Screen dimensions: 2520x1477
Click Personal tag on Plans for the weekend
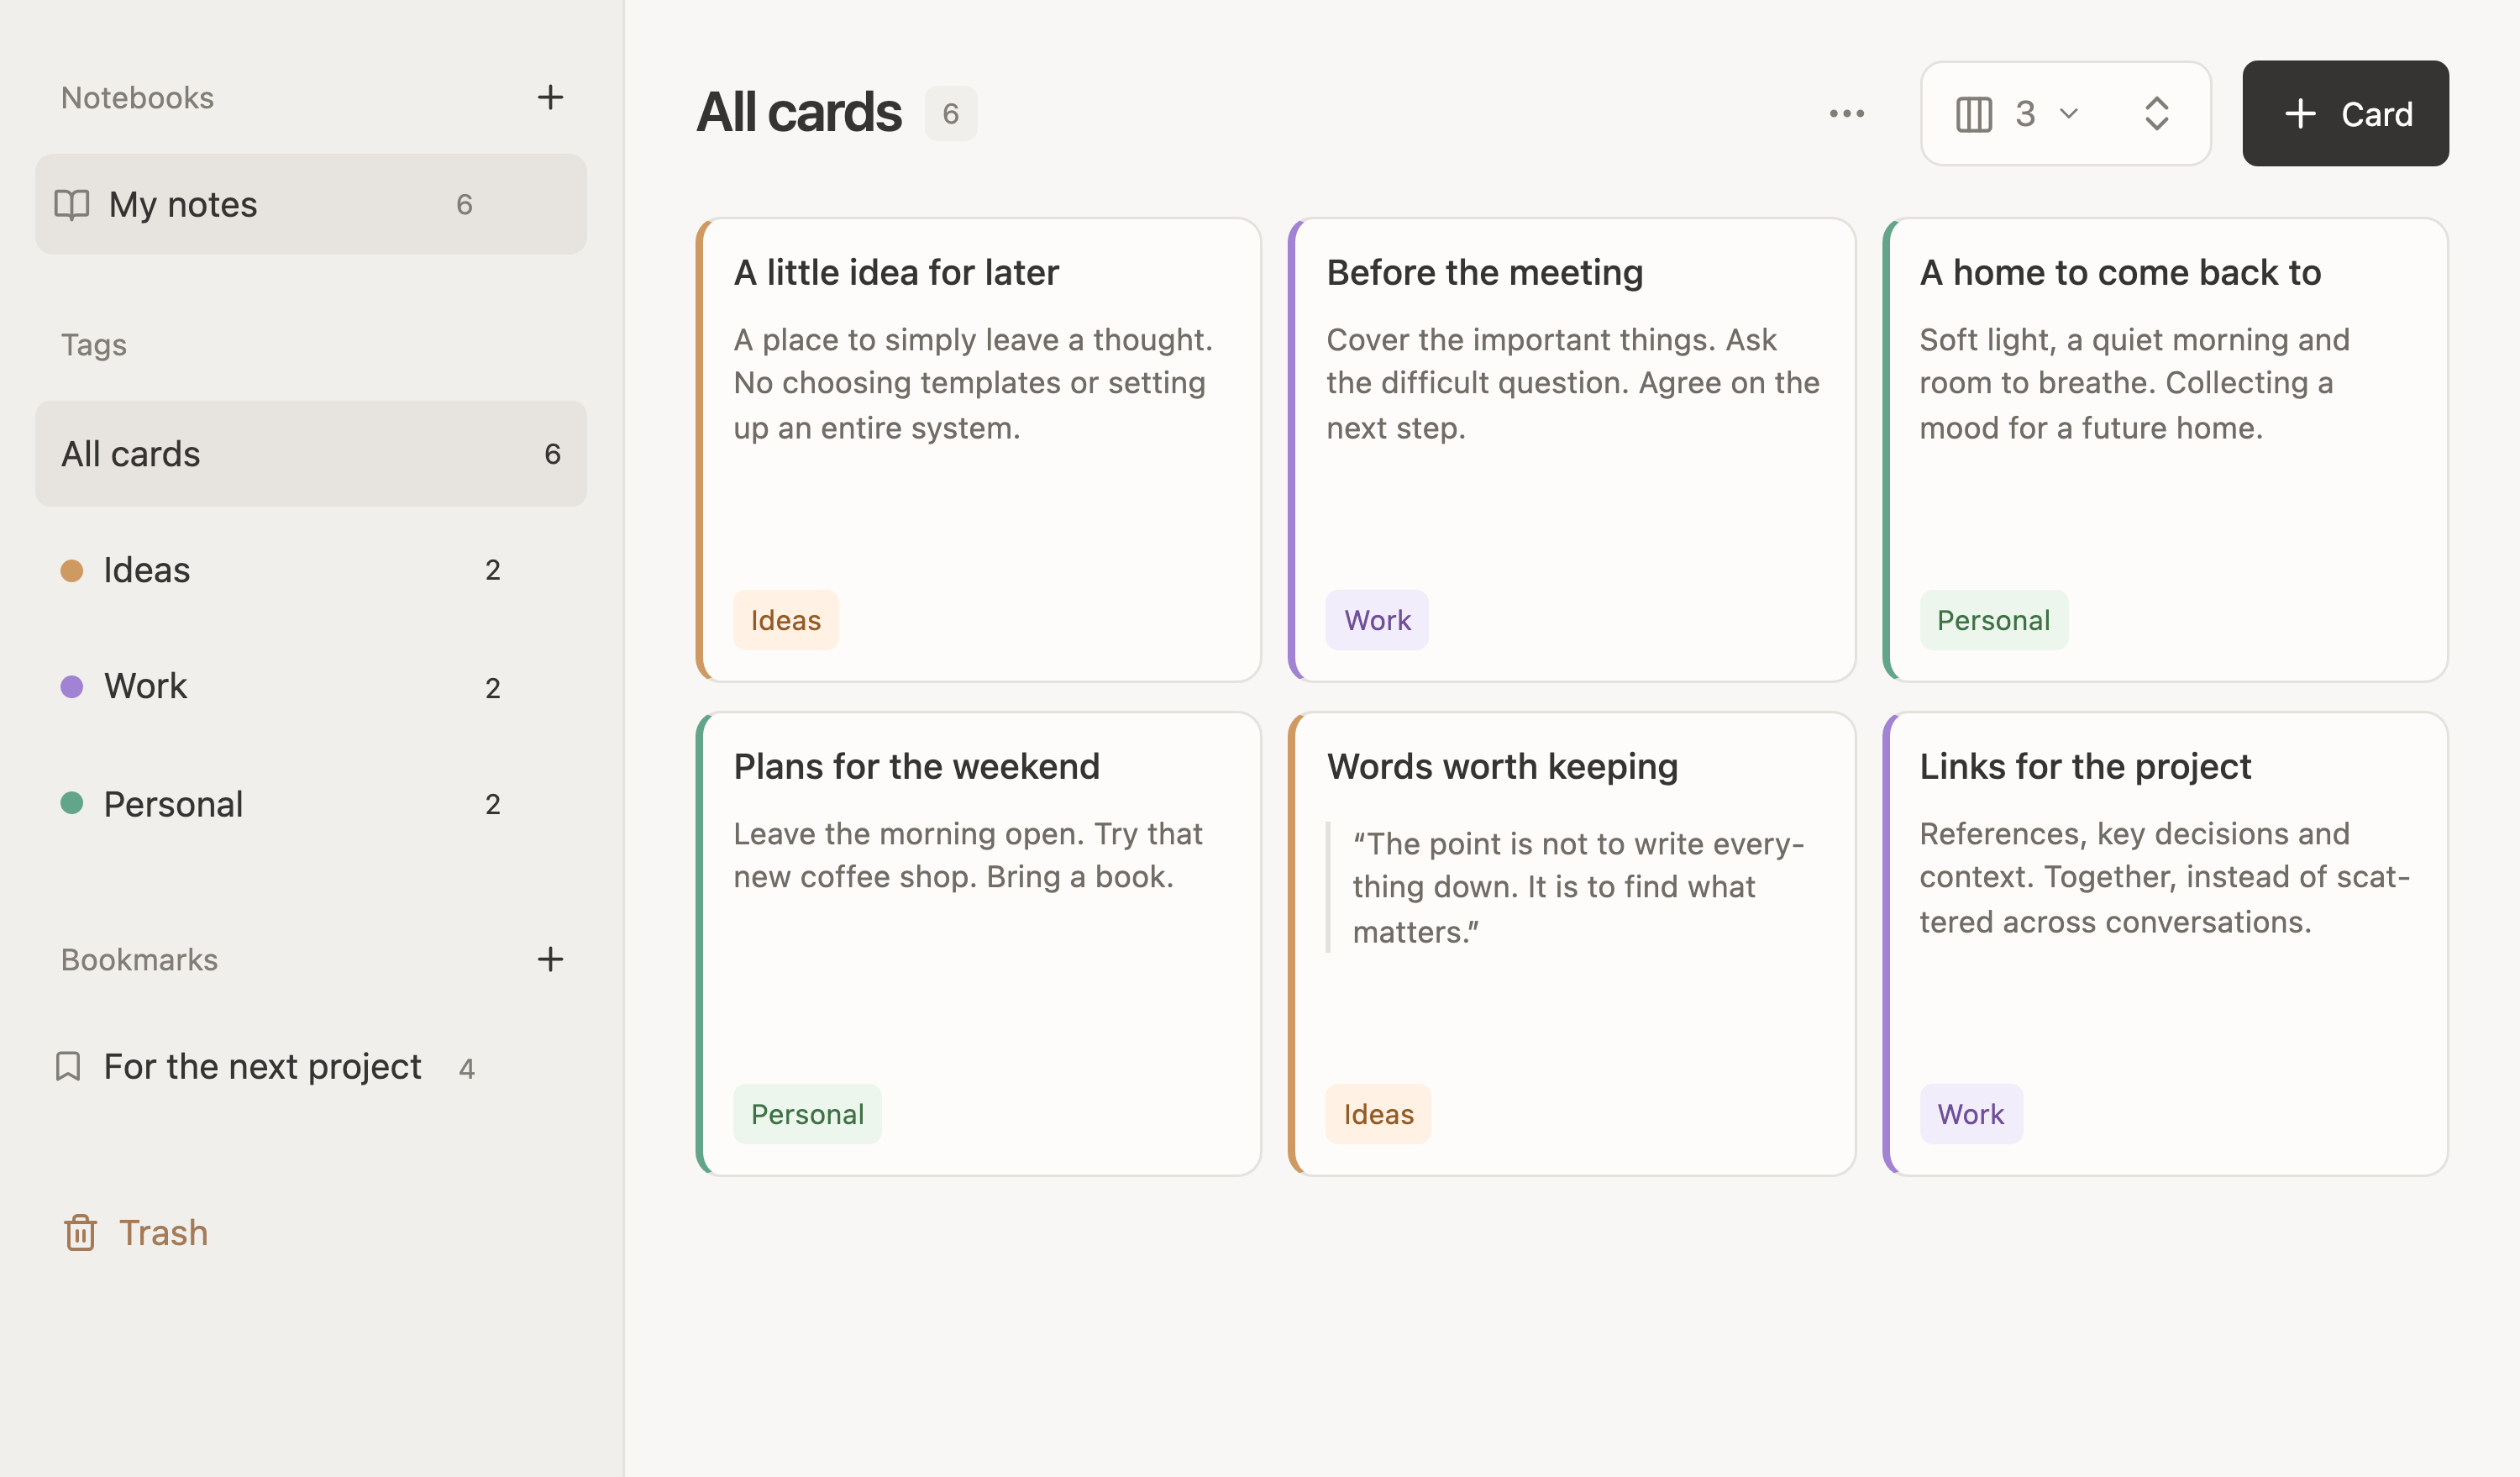[x=807, y=1114]
